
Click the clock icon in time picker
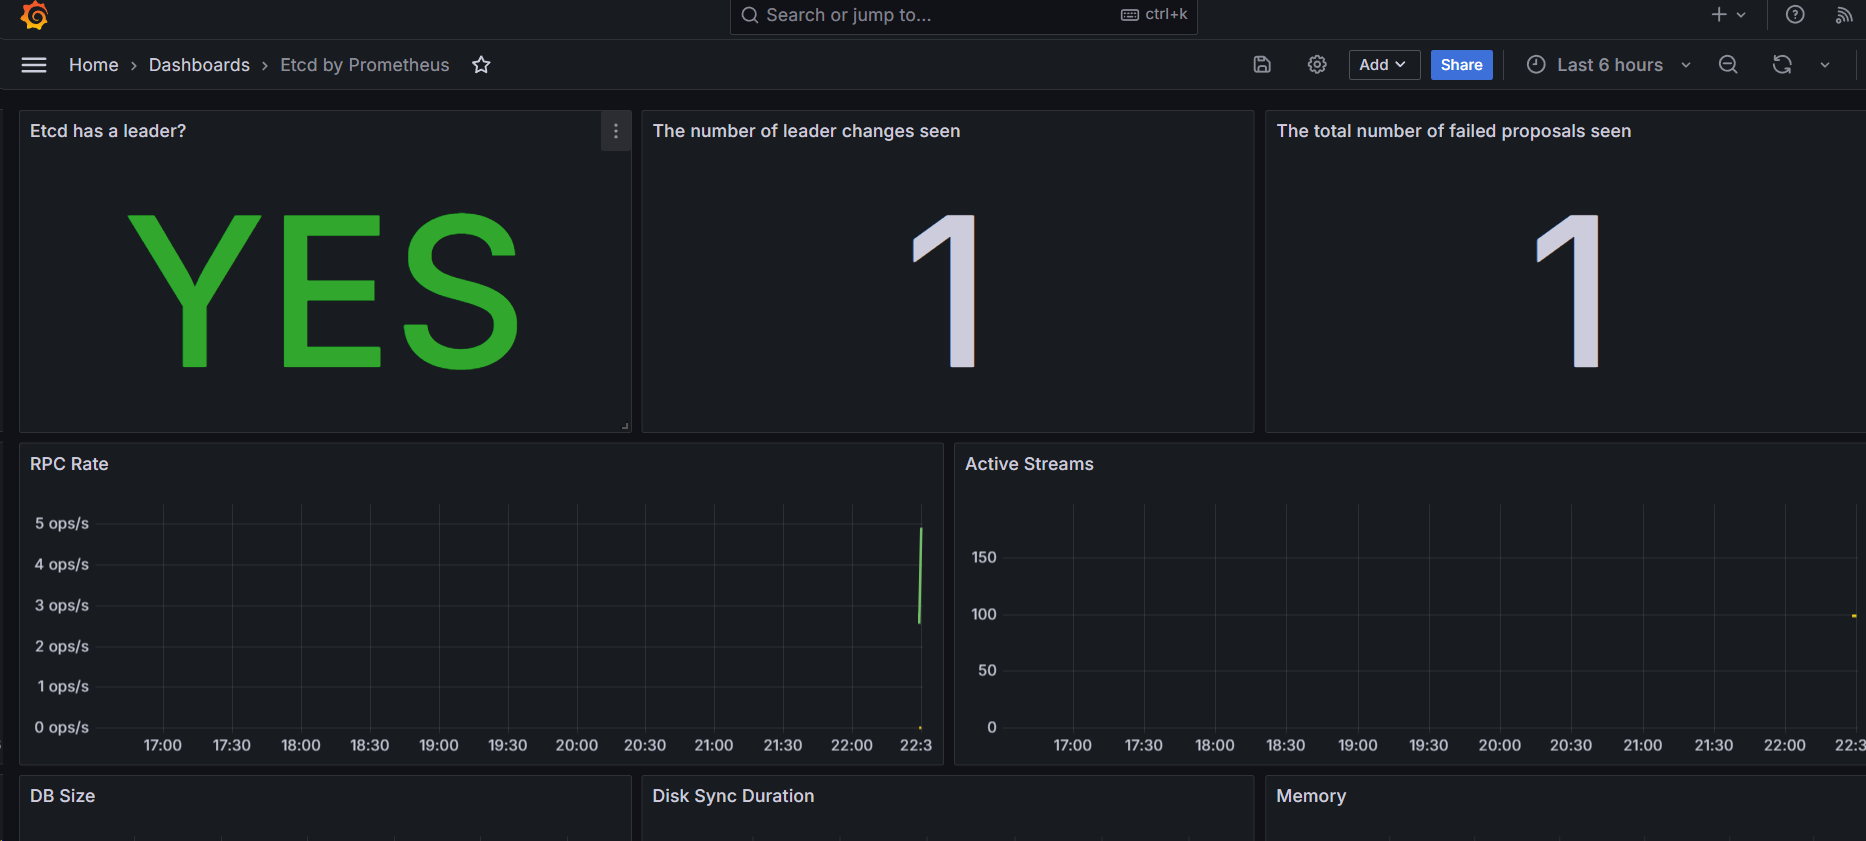click(1536, 64)
